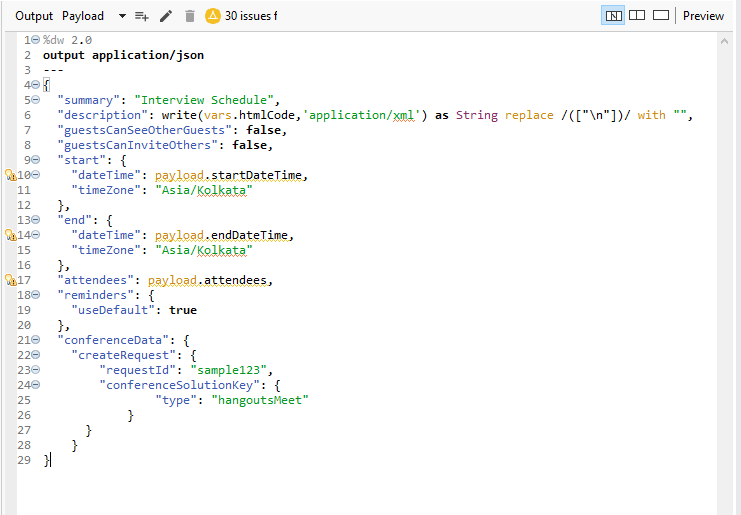The image size is (741, 515).
Task: Click the replace keyword on line 6
Action: 529,115
